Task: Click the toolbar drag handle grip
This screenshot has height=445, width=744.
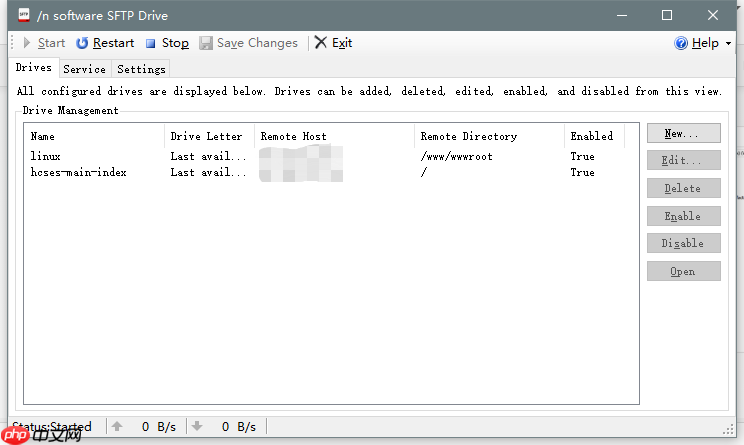Action: [13, 43]
